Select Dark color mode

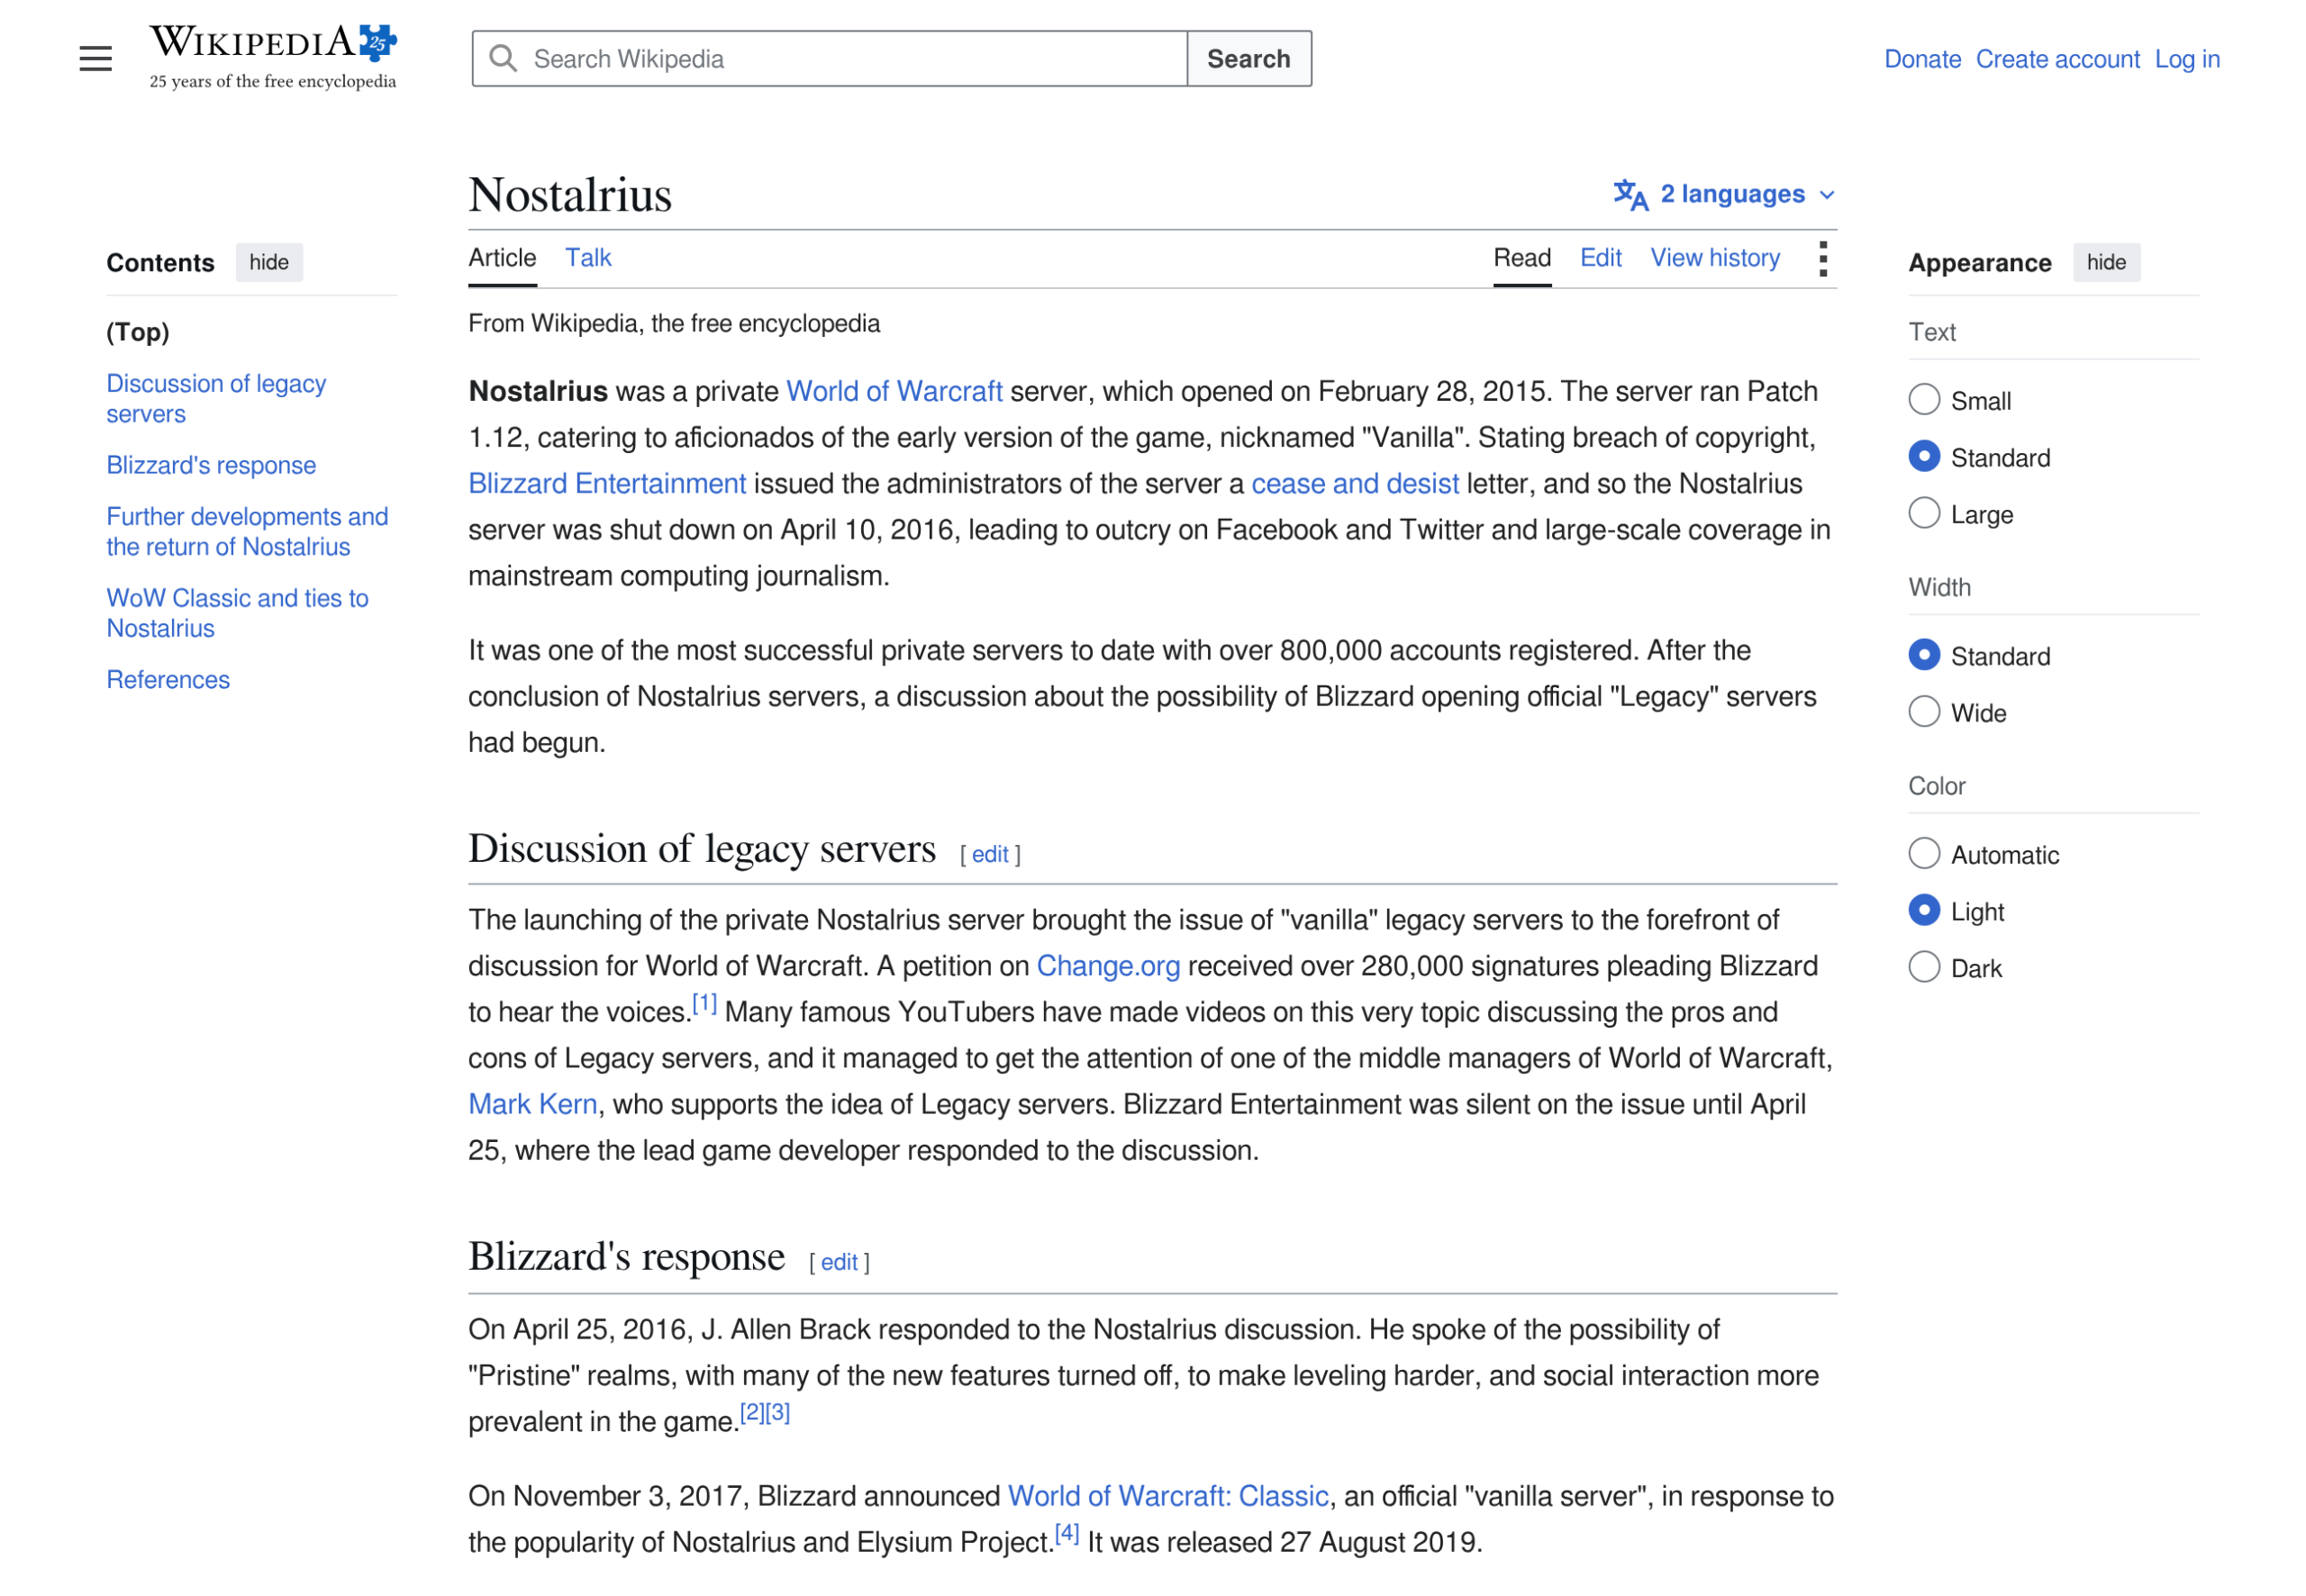coord(1924,968)
